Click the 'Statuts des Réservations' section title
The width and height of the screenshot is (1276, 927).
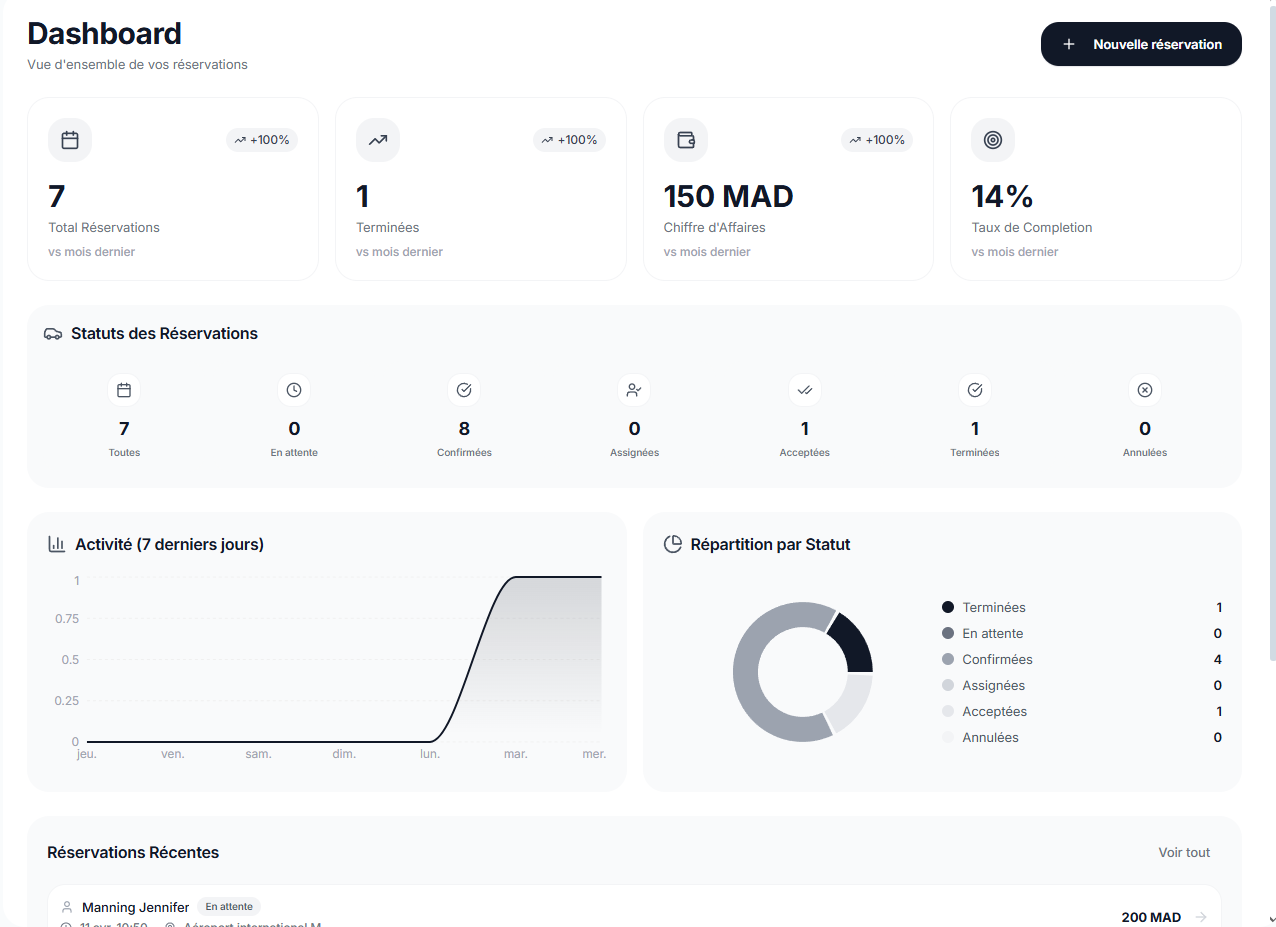click(x=164, y=334)
